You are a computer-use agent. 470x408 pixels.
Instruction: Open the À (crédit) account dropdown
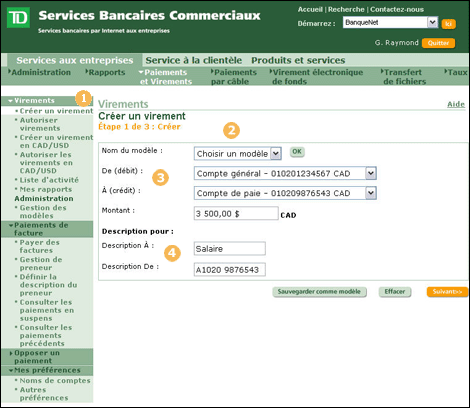coord(285,193)
